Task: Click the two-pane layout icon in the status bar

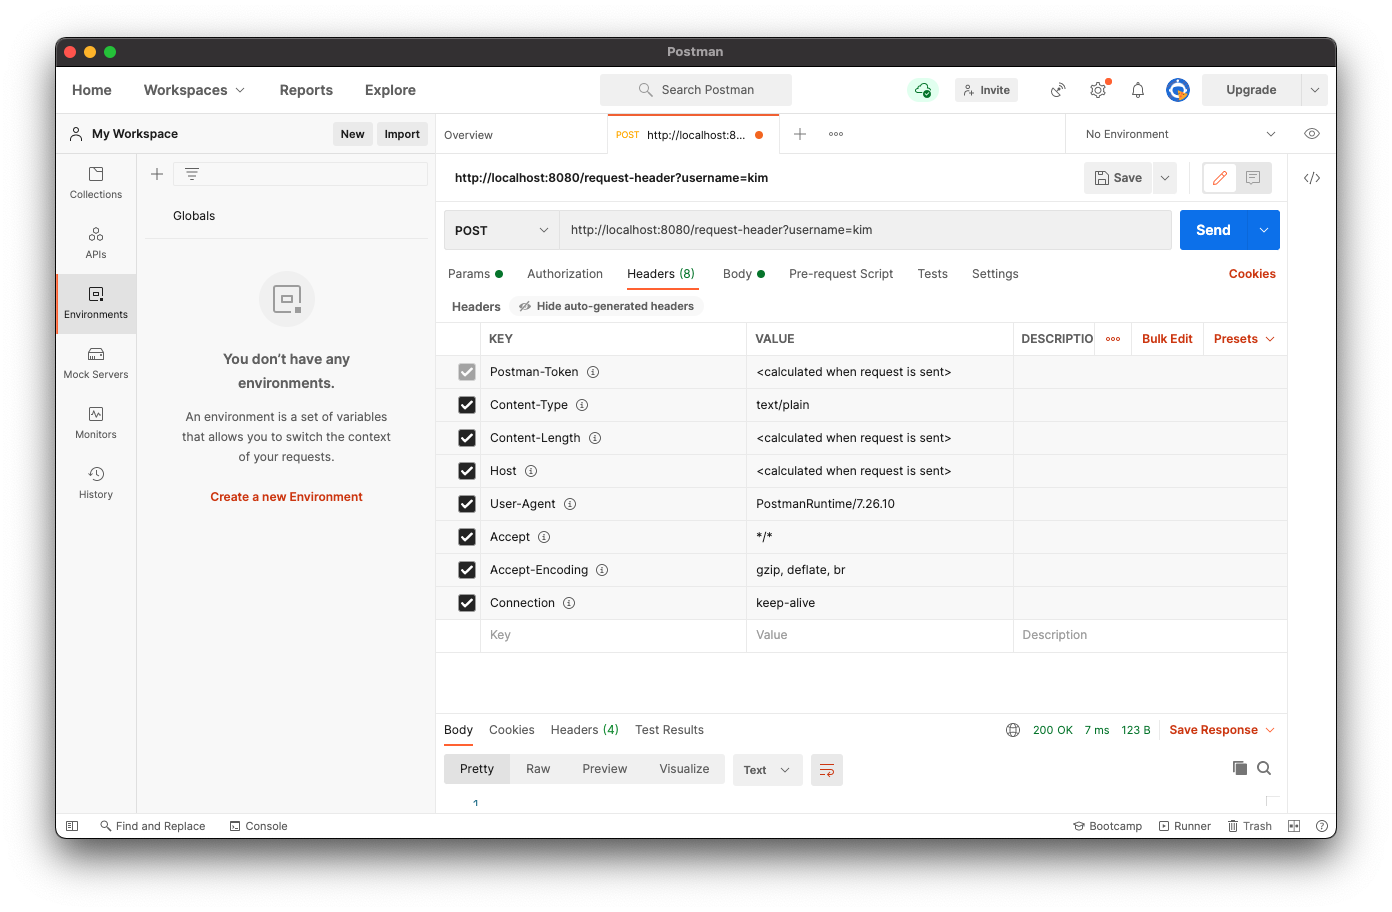Action: [1294, 826]
